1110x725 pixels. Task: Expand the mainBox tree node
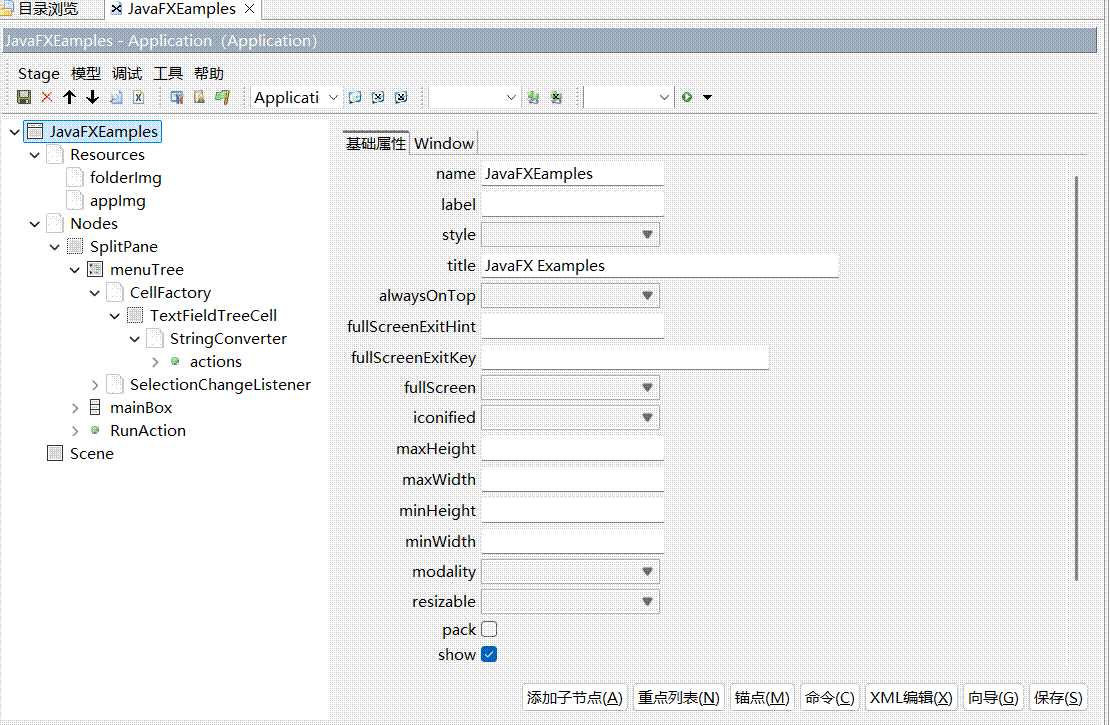(75, 408)
